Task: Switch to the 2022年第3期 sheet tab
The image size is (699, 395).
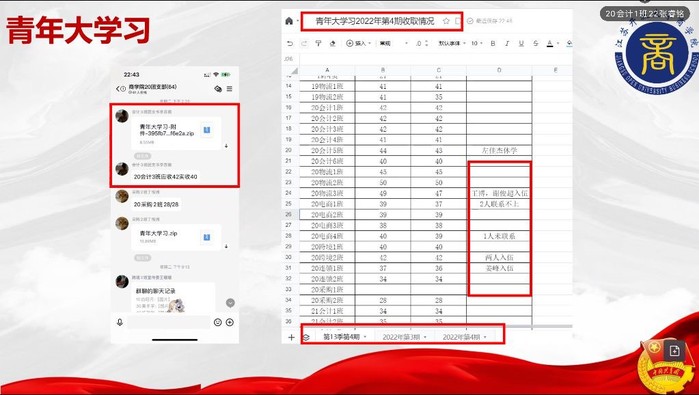Action: click(x=404, y=337)
